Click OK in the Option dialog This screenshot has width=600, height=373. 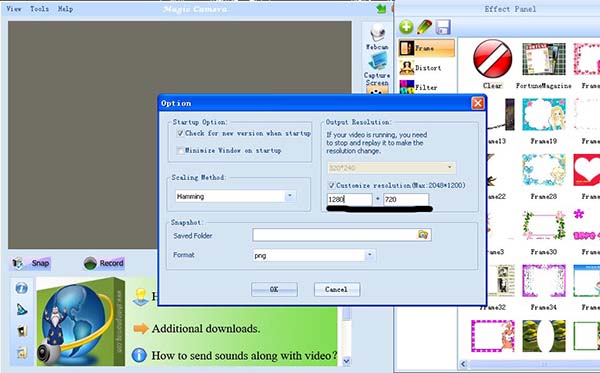(x=274, y=289)
